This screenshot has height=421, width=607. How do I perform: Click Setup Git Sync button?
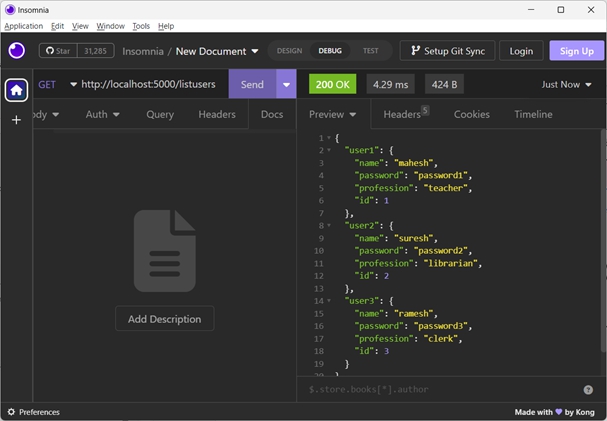(447, 51)
